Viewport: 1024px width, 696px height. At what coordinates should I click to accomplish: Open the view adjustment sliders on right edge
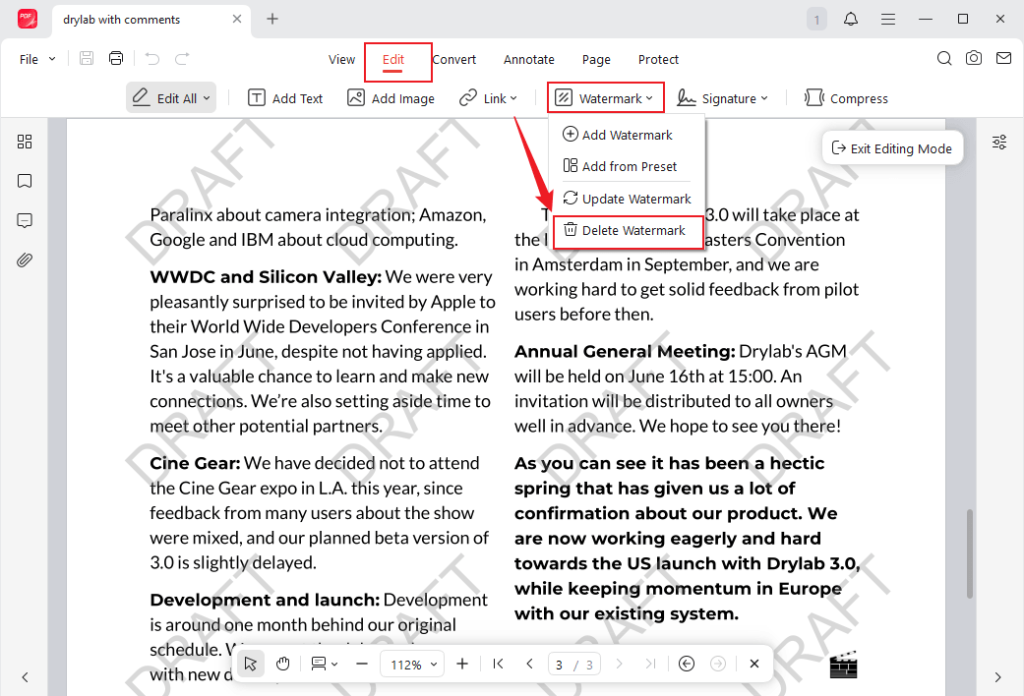coord(999,142)
